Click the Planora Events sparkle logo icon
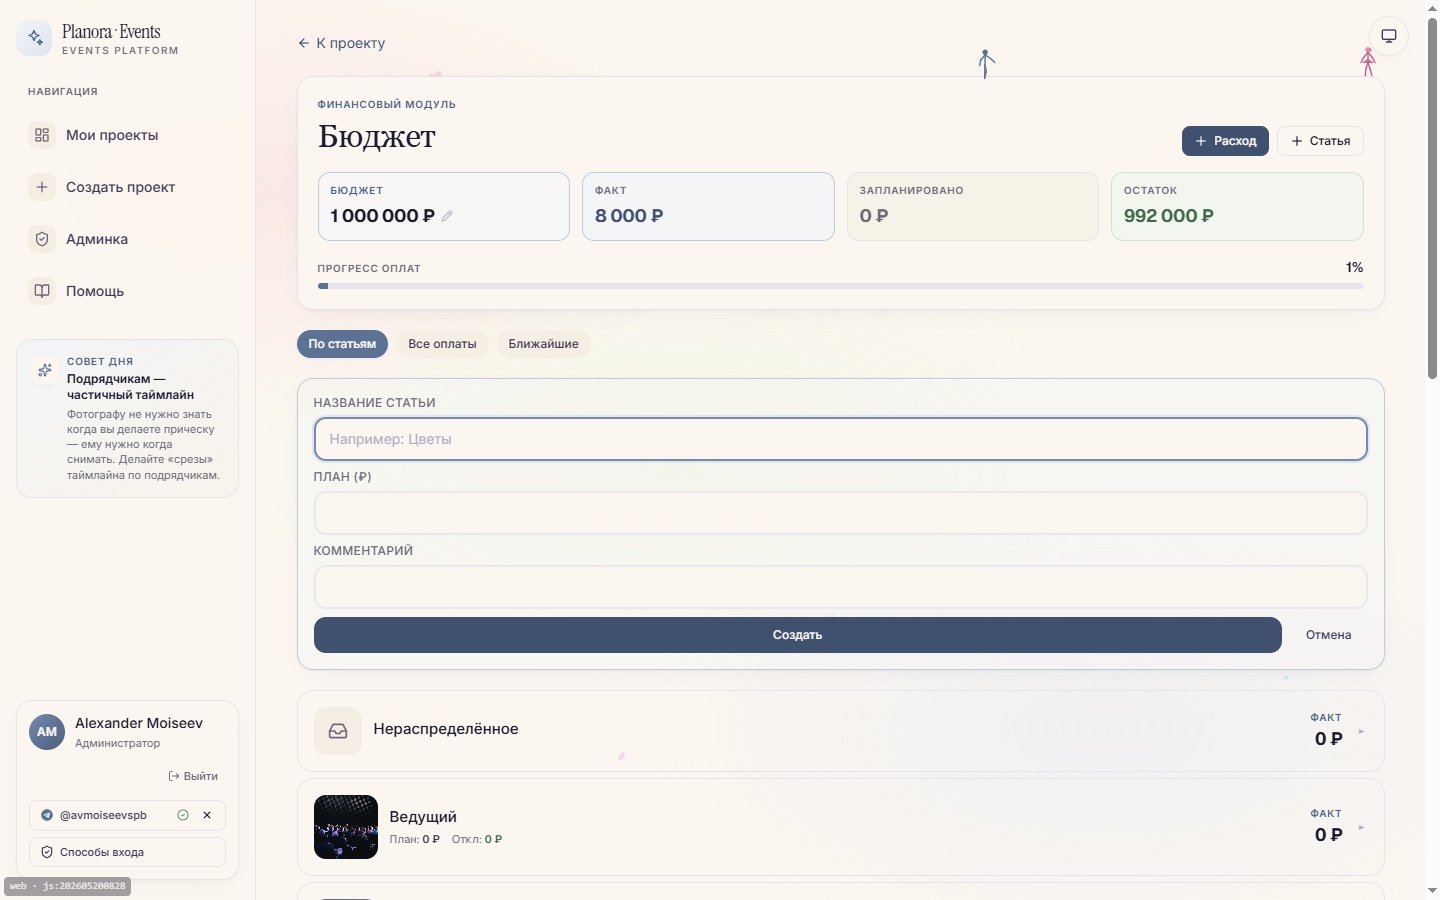The width and height of the screenshot is (1440, 900). 35,38
